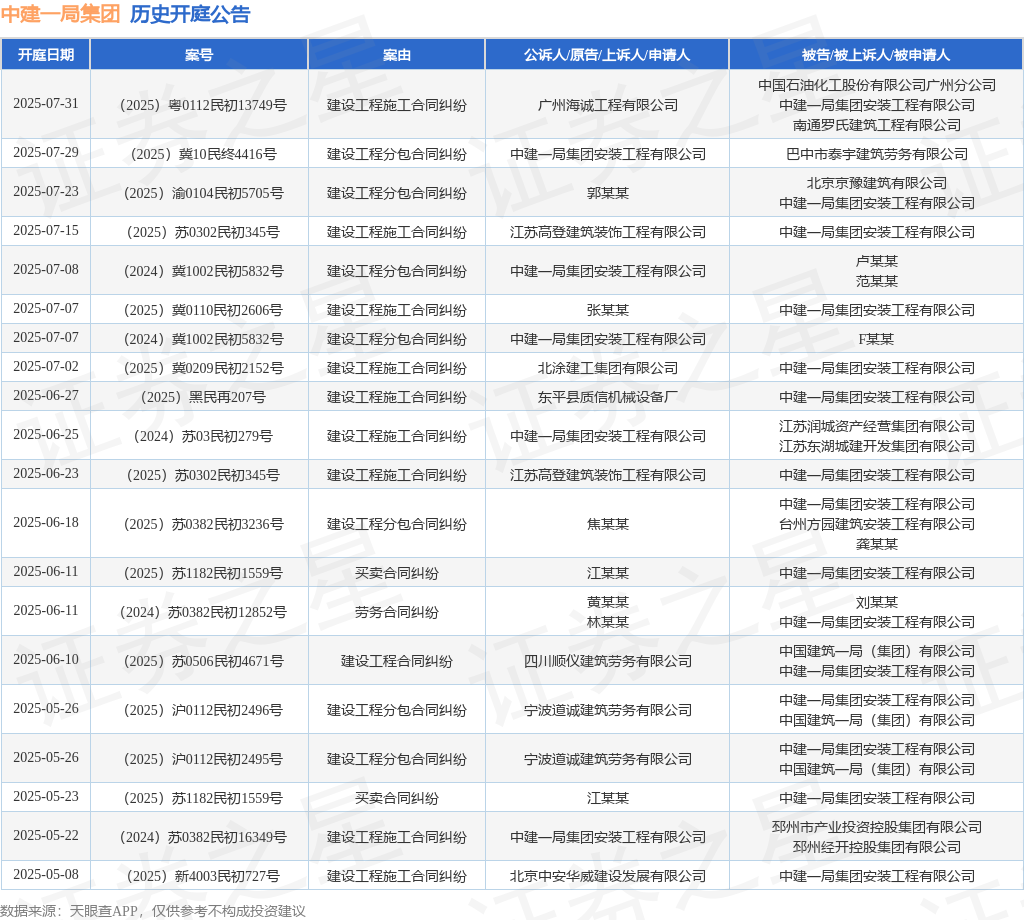
Task: Select date cell 2025-07-23
Action: point(46,192)
